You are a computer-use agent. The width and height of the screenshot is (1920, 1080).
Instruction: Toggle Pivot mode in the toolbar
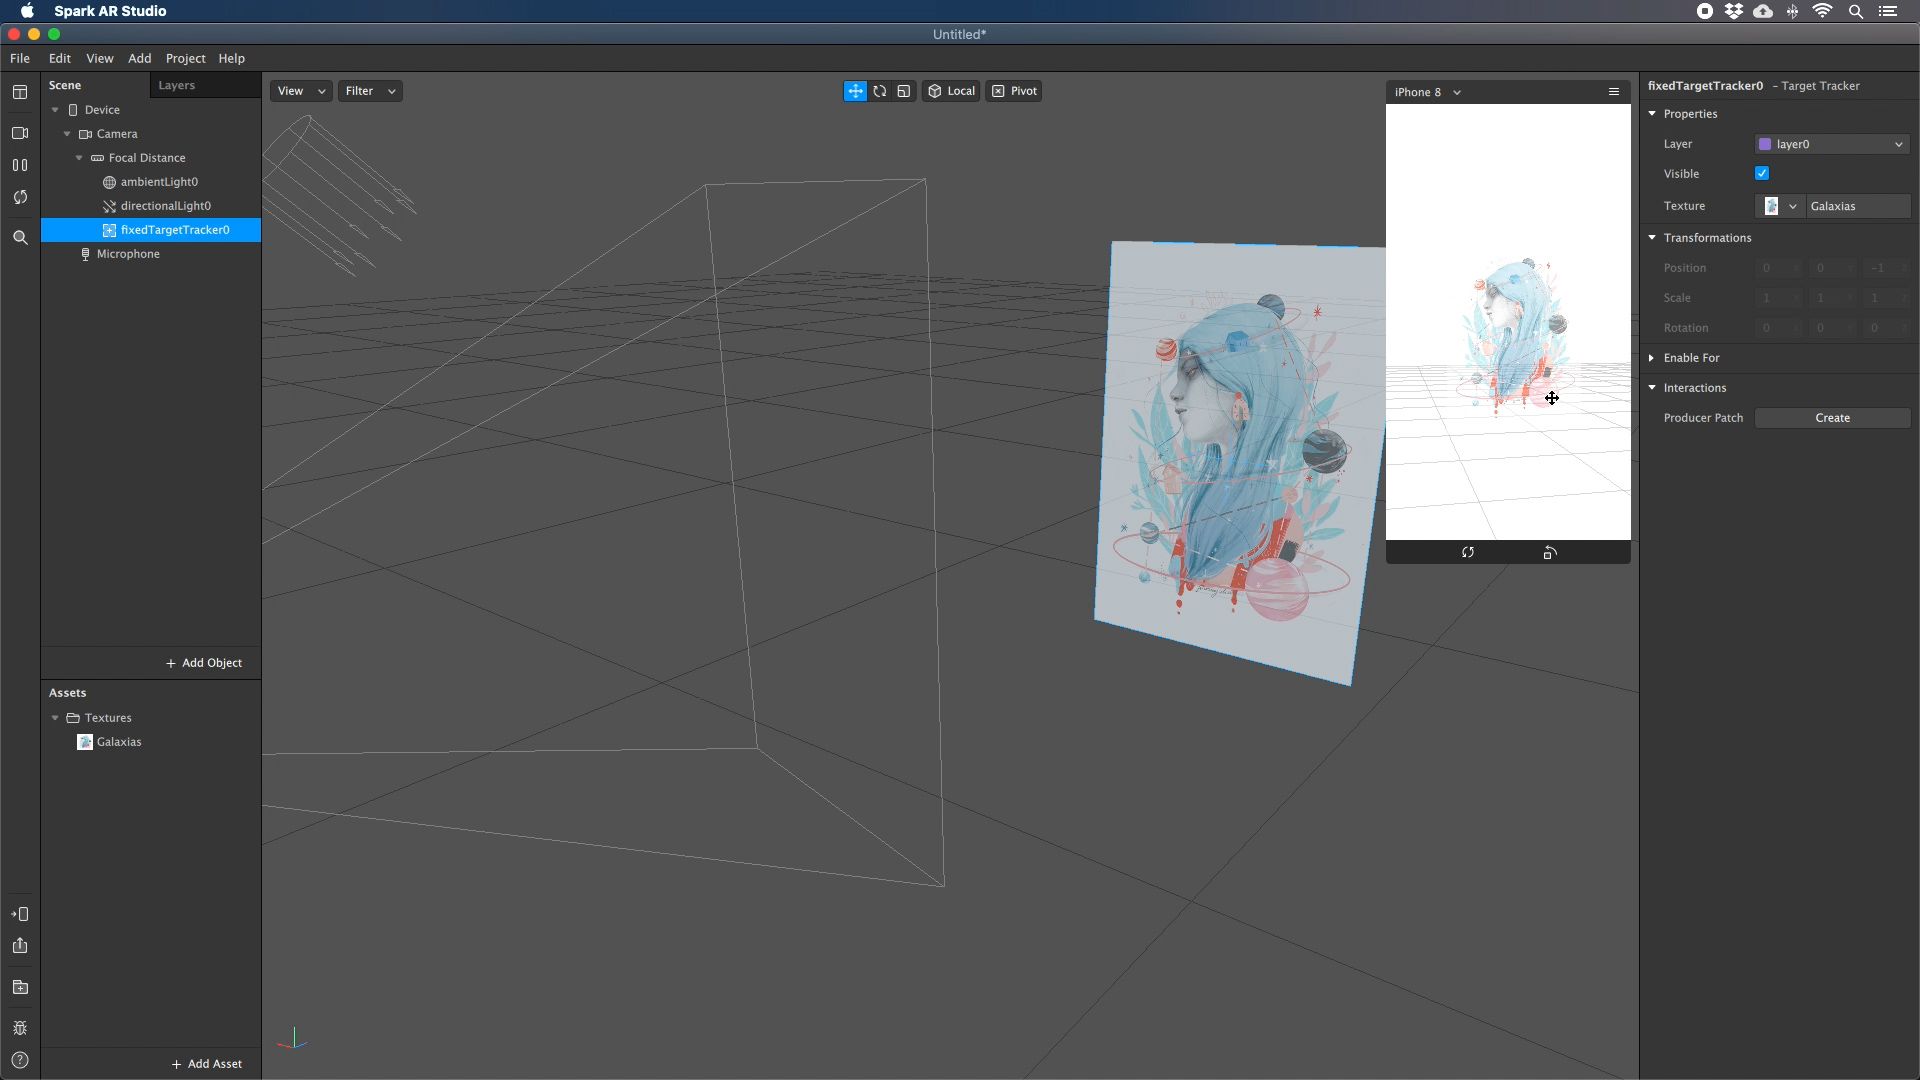1013,91
